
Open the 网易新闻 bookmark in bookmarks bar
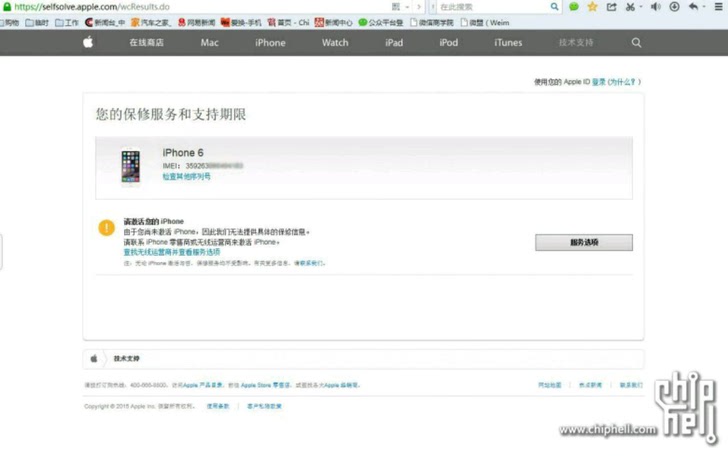click(x=196, y=22)
